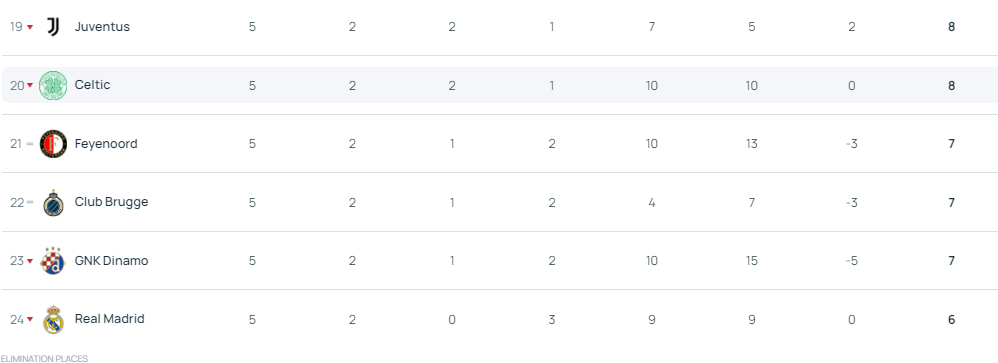Viewport: 998px width, 363px height.
Task: Click the red down arrow next to rank 20
Action: point(30,86)
